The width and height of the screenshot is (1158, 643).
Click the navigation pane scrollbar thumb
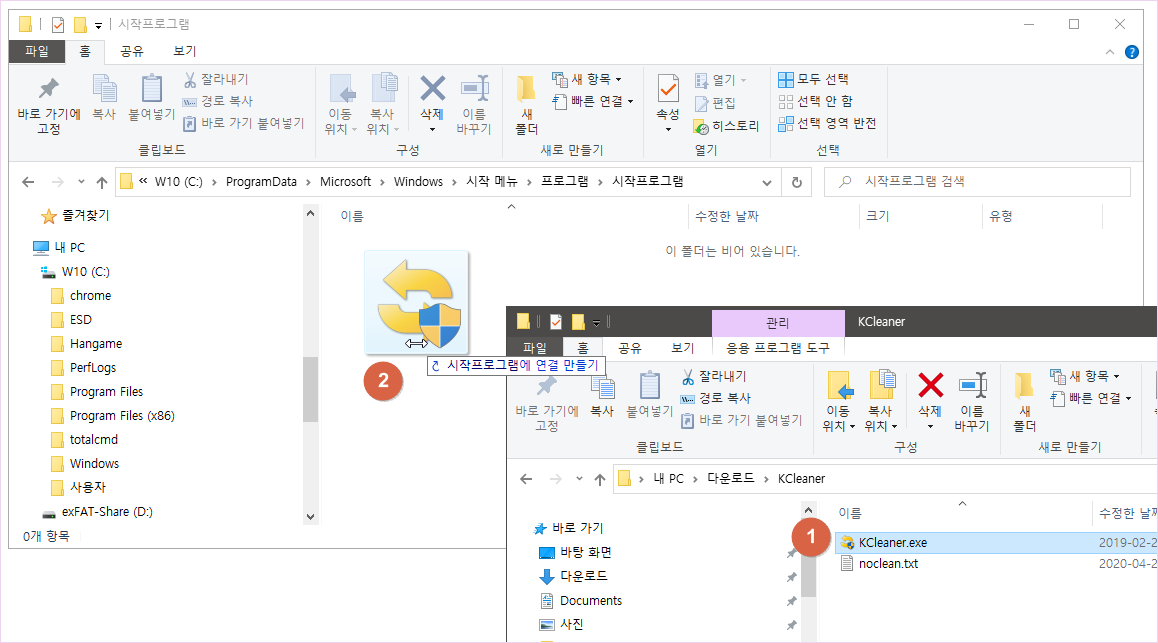[x=310, y=389]
